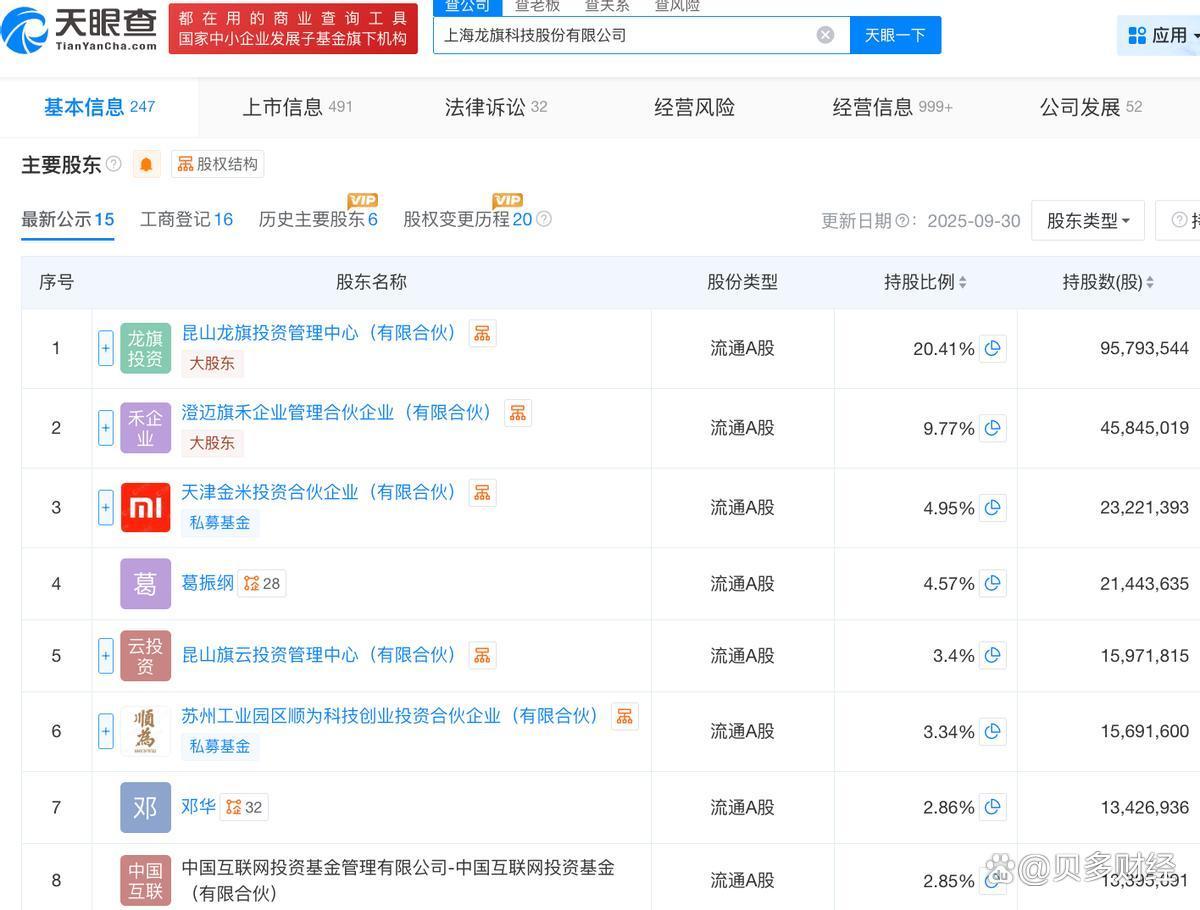The height and width of the screenshot is (910, 1200).
Task: Expand row 3 天津金米投资 plus button
Action: click(106, 508)
